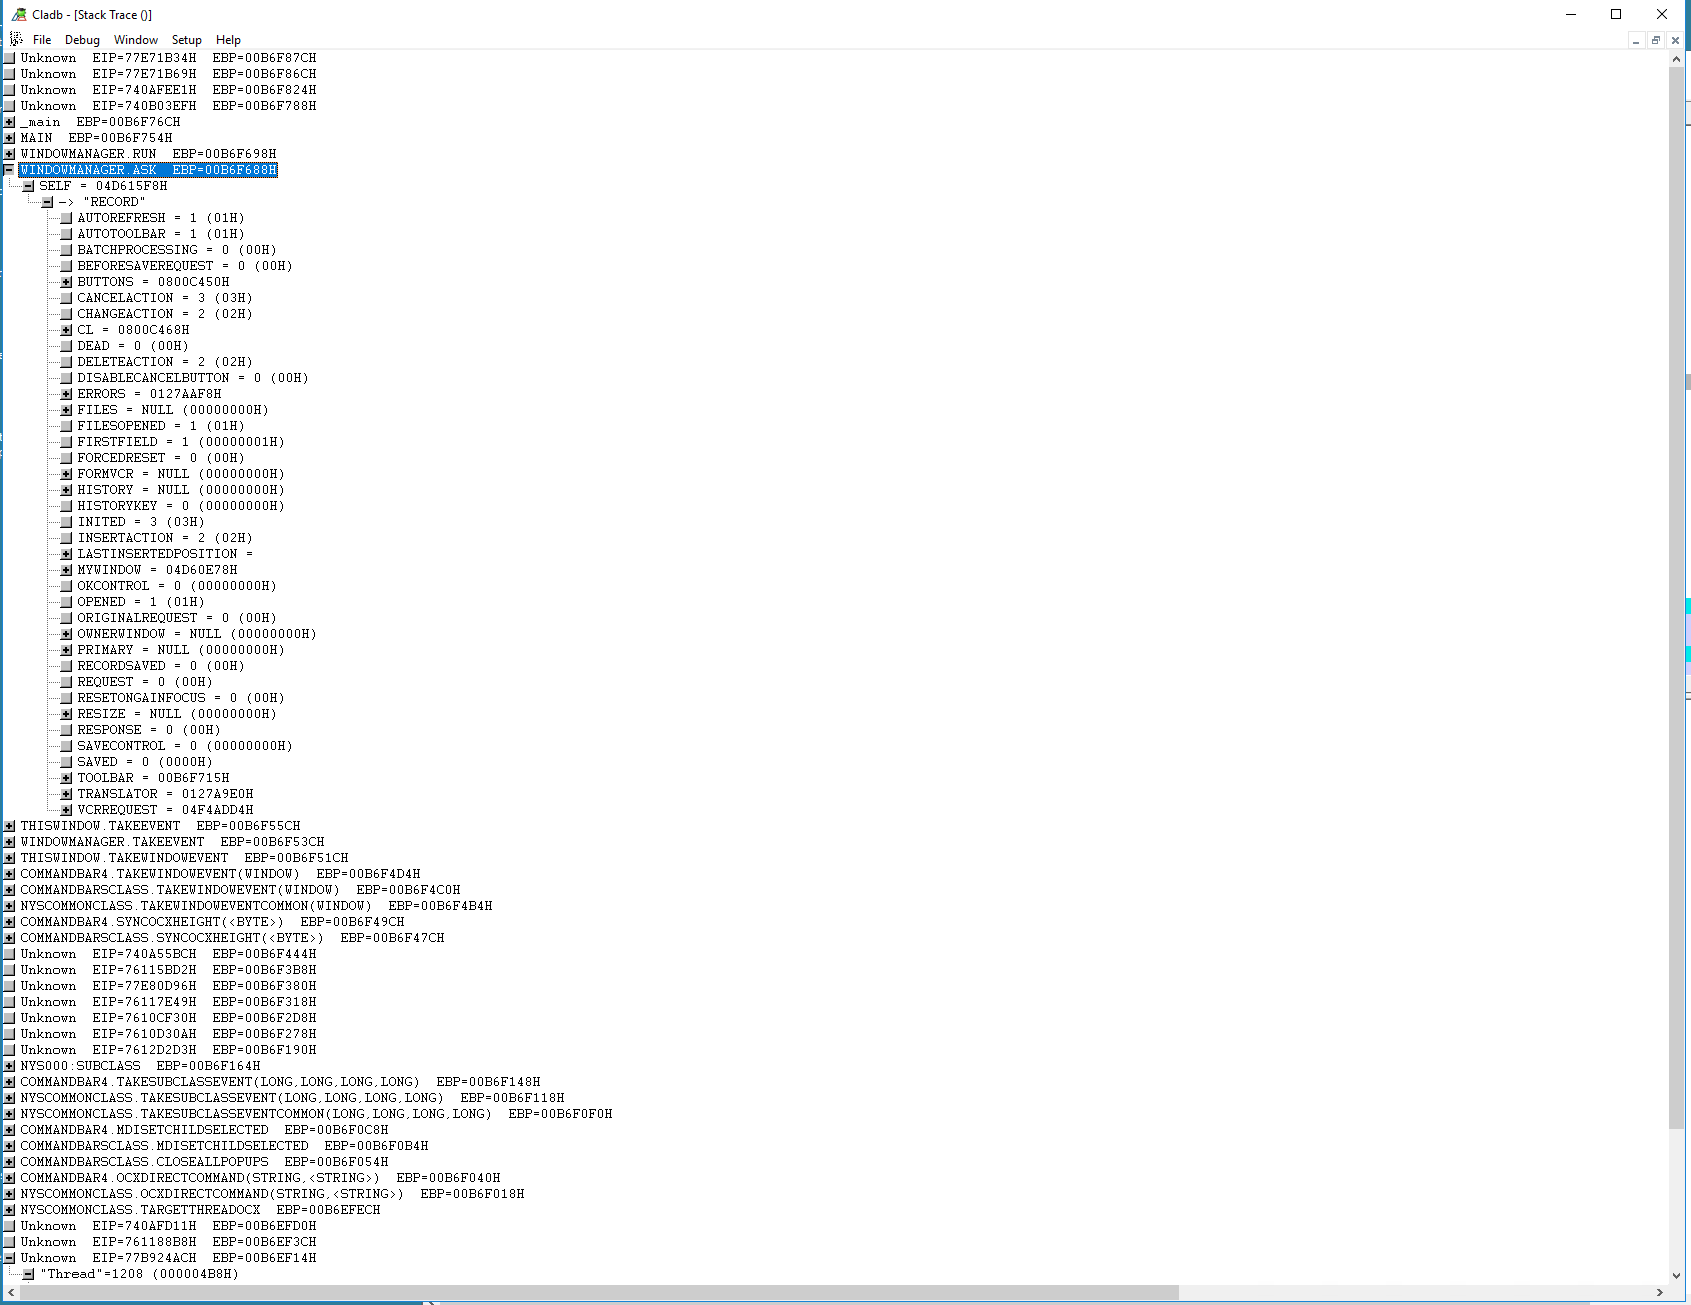1691x1305 pixels.
Task: Expand the MYWINDOW variable node
Action: 66,570
